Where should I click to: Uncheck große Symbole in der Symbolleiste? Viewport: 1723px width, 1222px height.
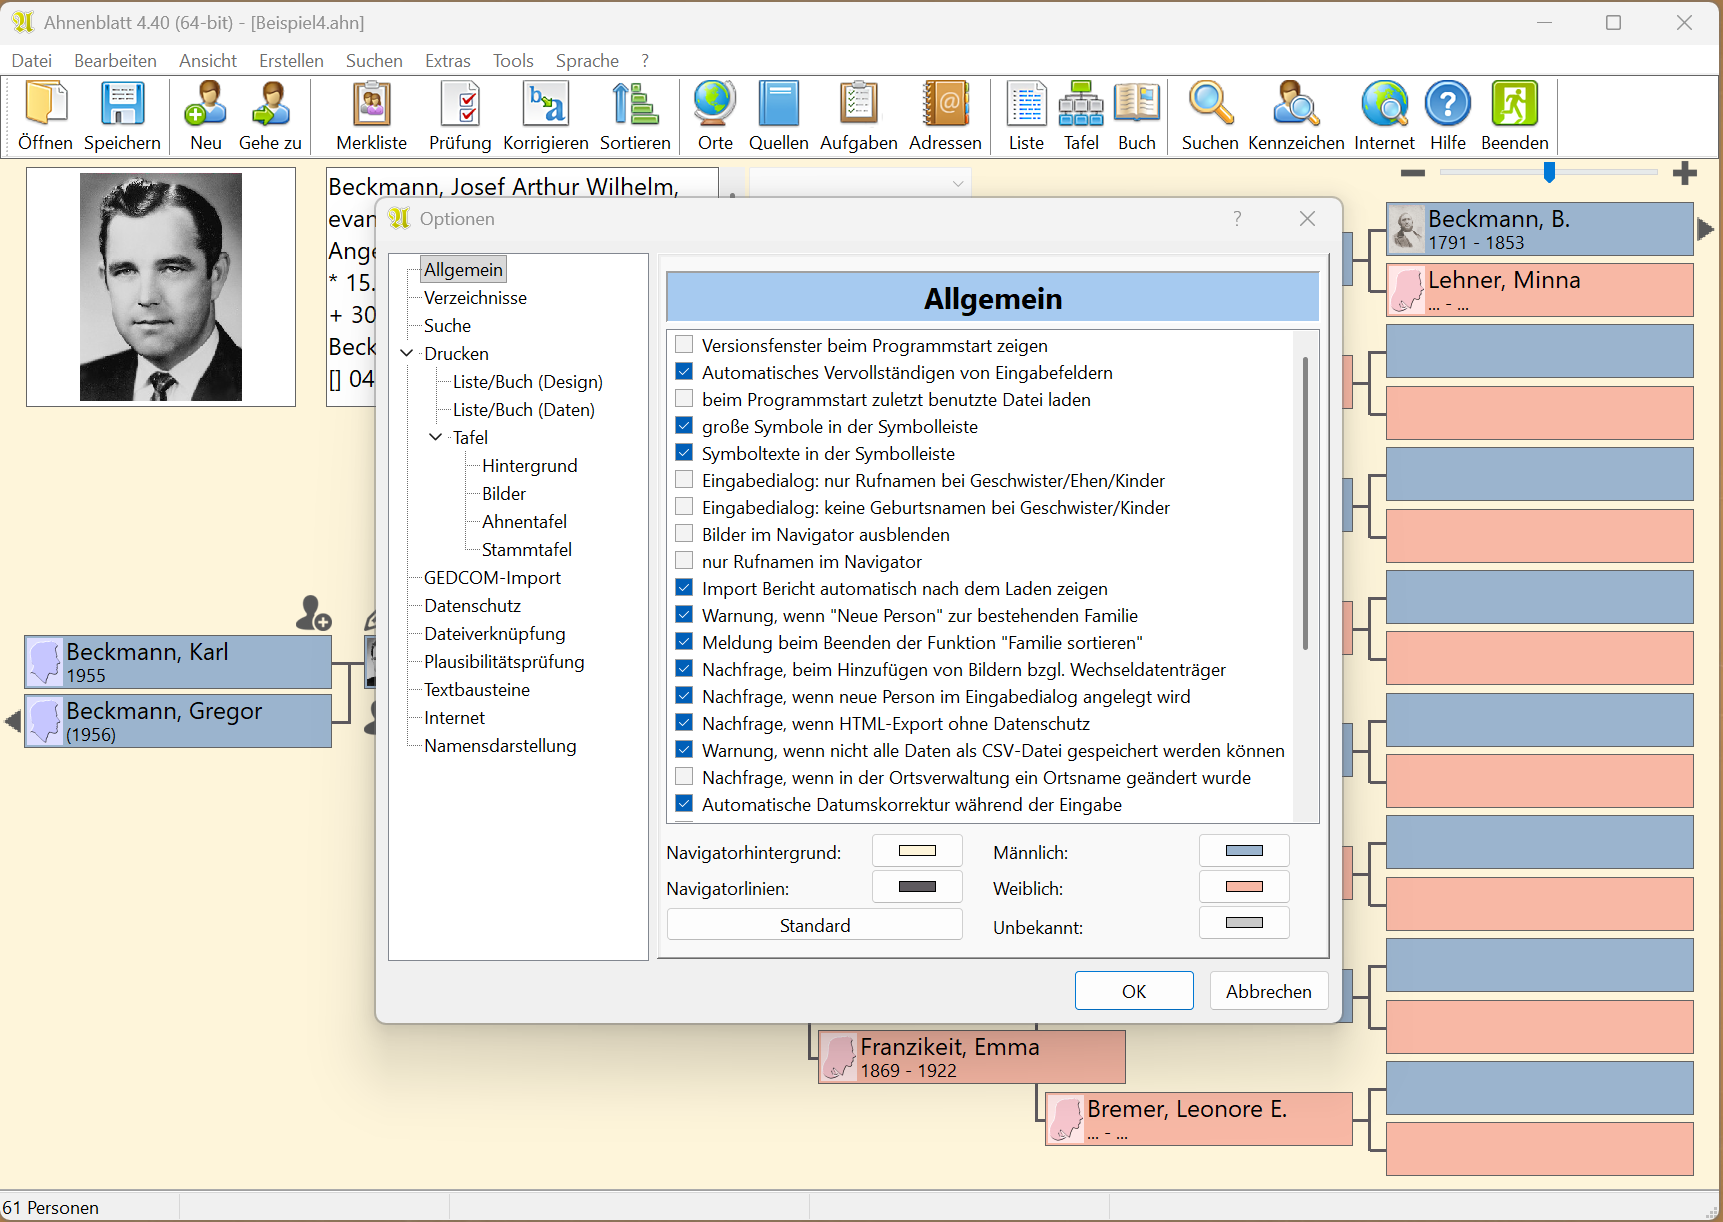click(684, 426)
